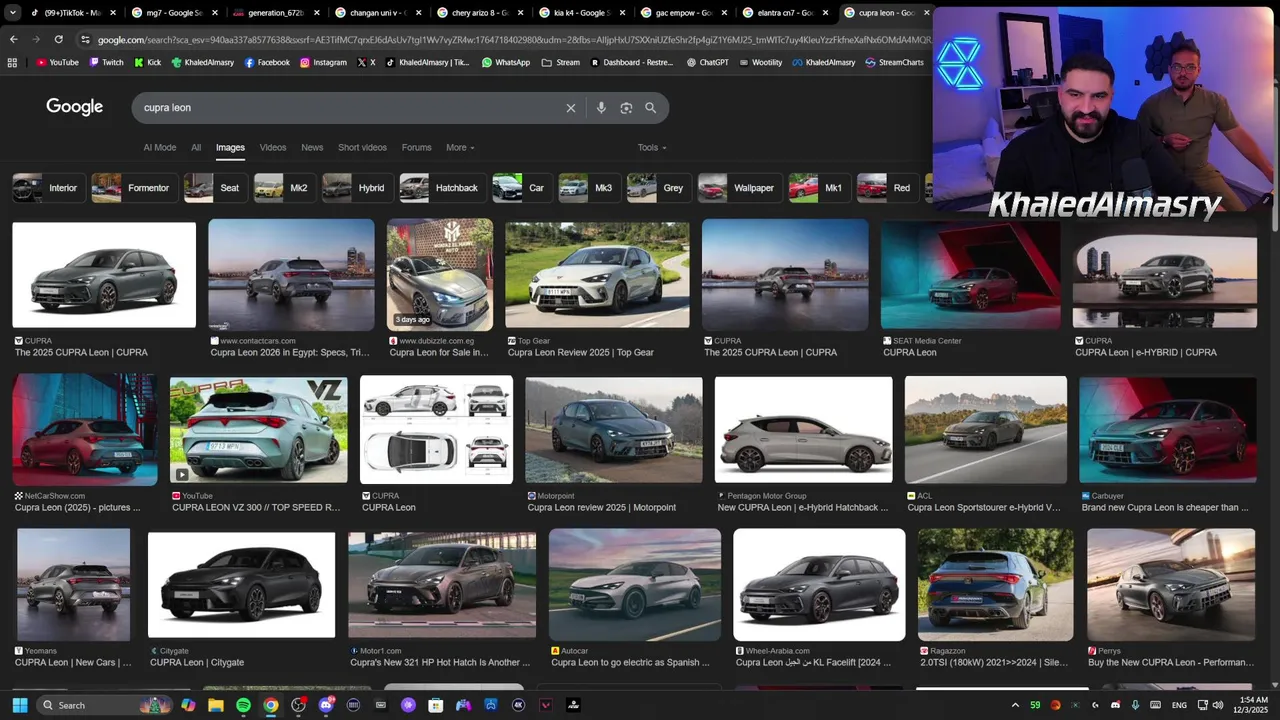
Task: Open 'Cupra's New 321 HP Hot Hatch' Motor1 link
Action: click(x=441, y=662)
